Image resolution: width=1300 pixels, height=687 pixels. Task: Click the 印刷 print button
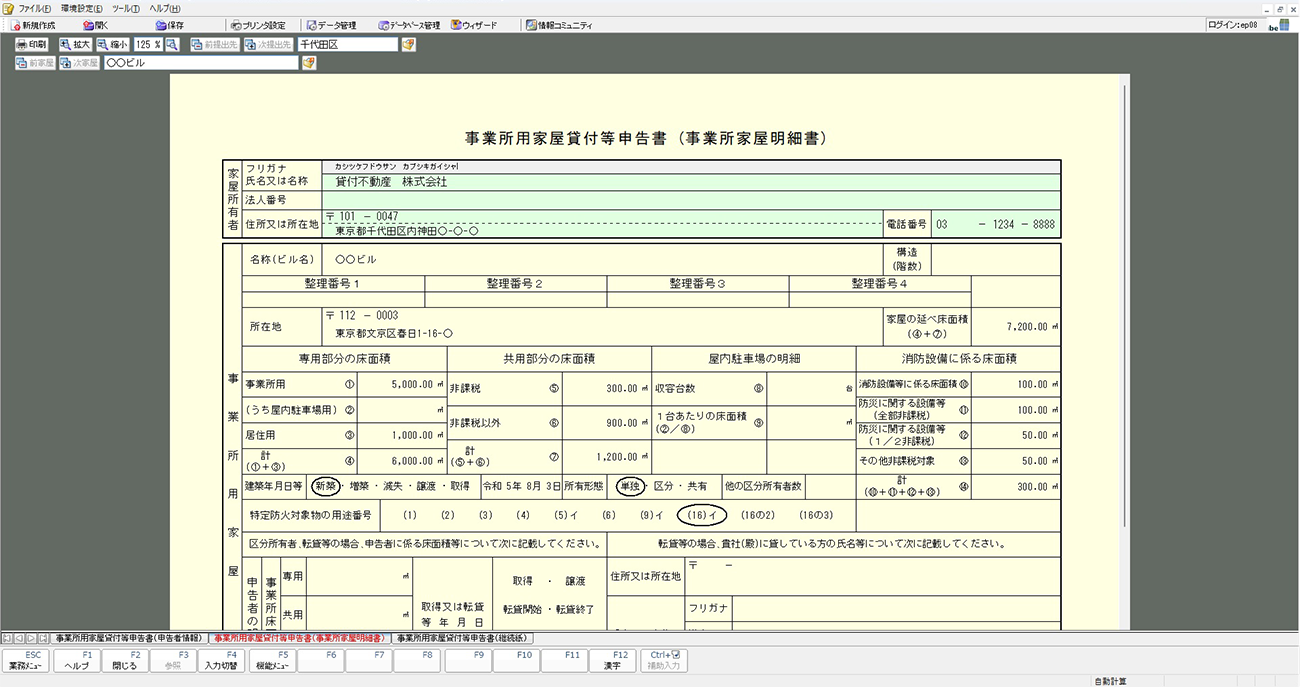[x=32, y=45]
